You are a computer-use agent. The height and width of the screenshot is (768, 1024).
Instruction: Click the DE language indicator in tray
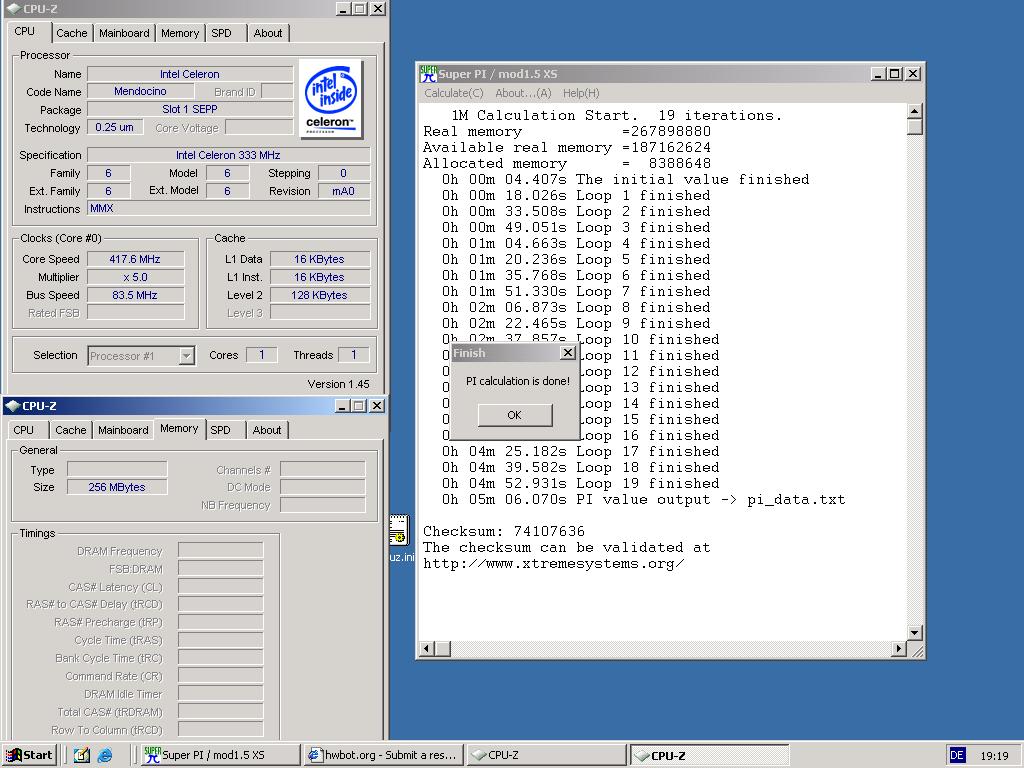(x=957, y=755)
